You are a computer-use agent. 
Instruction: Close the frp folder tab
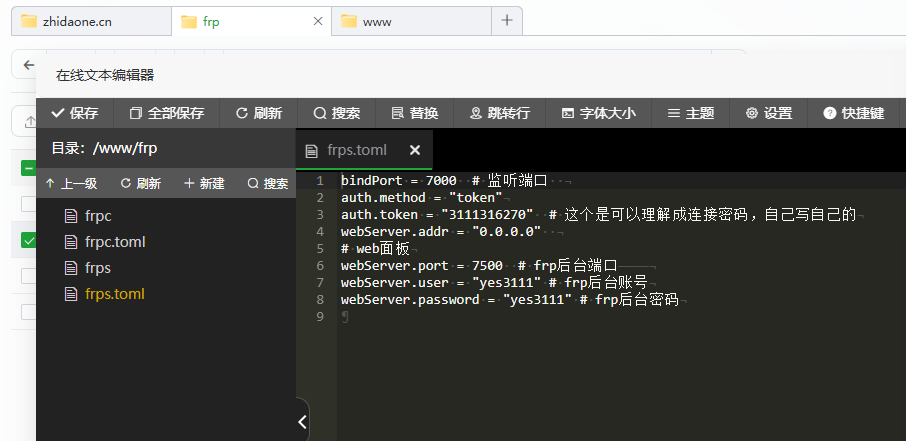[x=317, y=21]
